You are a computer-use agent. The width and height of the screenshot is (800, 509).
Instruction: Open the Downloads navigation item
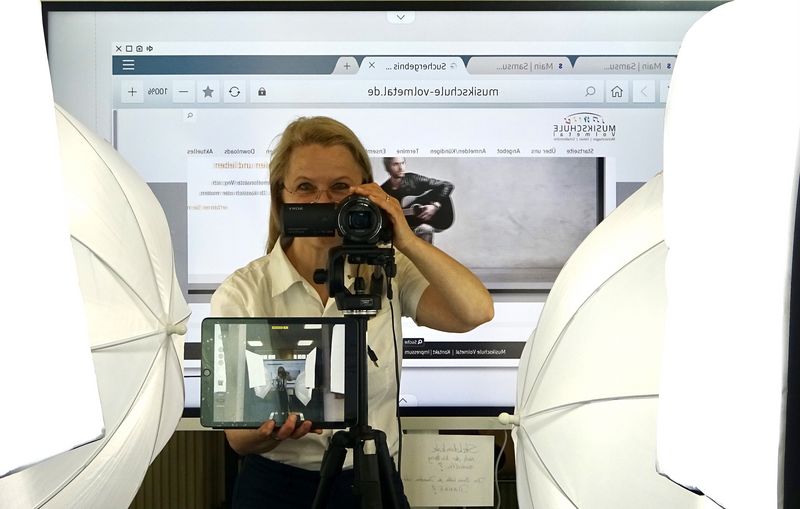pyautogui.click(x=239, y=151)
